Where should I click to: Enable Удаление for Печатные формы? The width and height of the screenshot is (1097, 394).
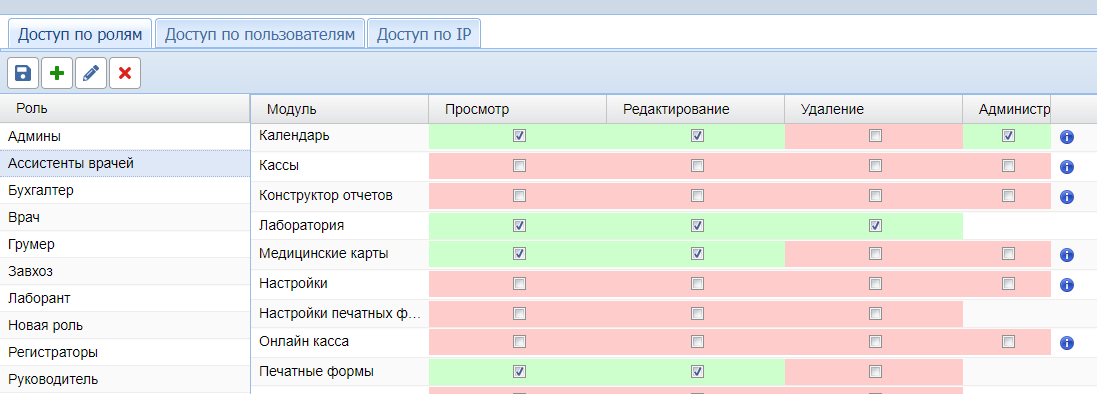click(875, 372)
